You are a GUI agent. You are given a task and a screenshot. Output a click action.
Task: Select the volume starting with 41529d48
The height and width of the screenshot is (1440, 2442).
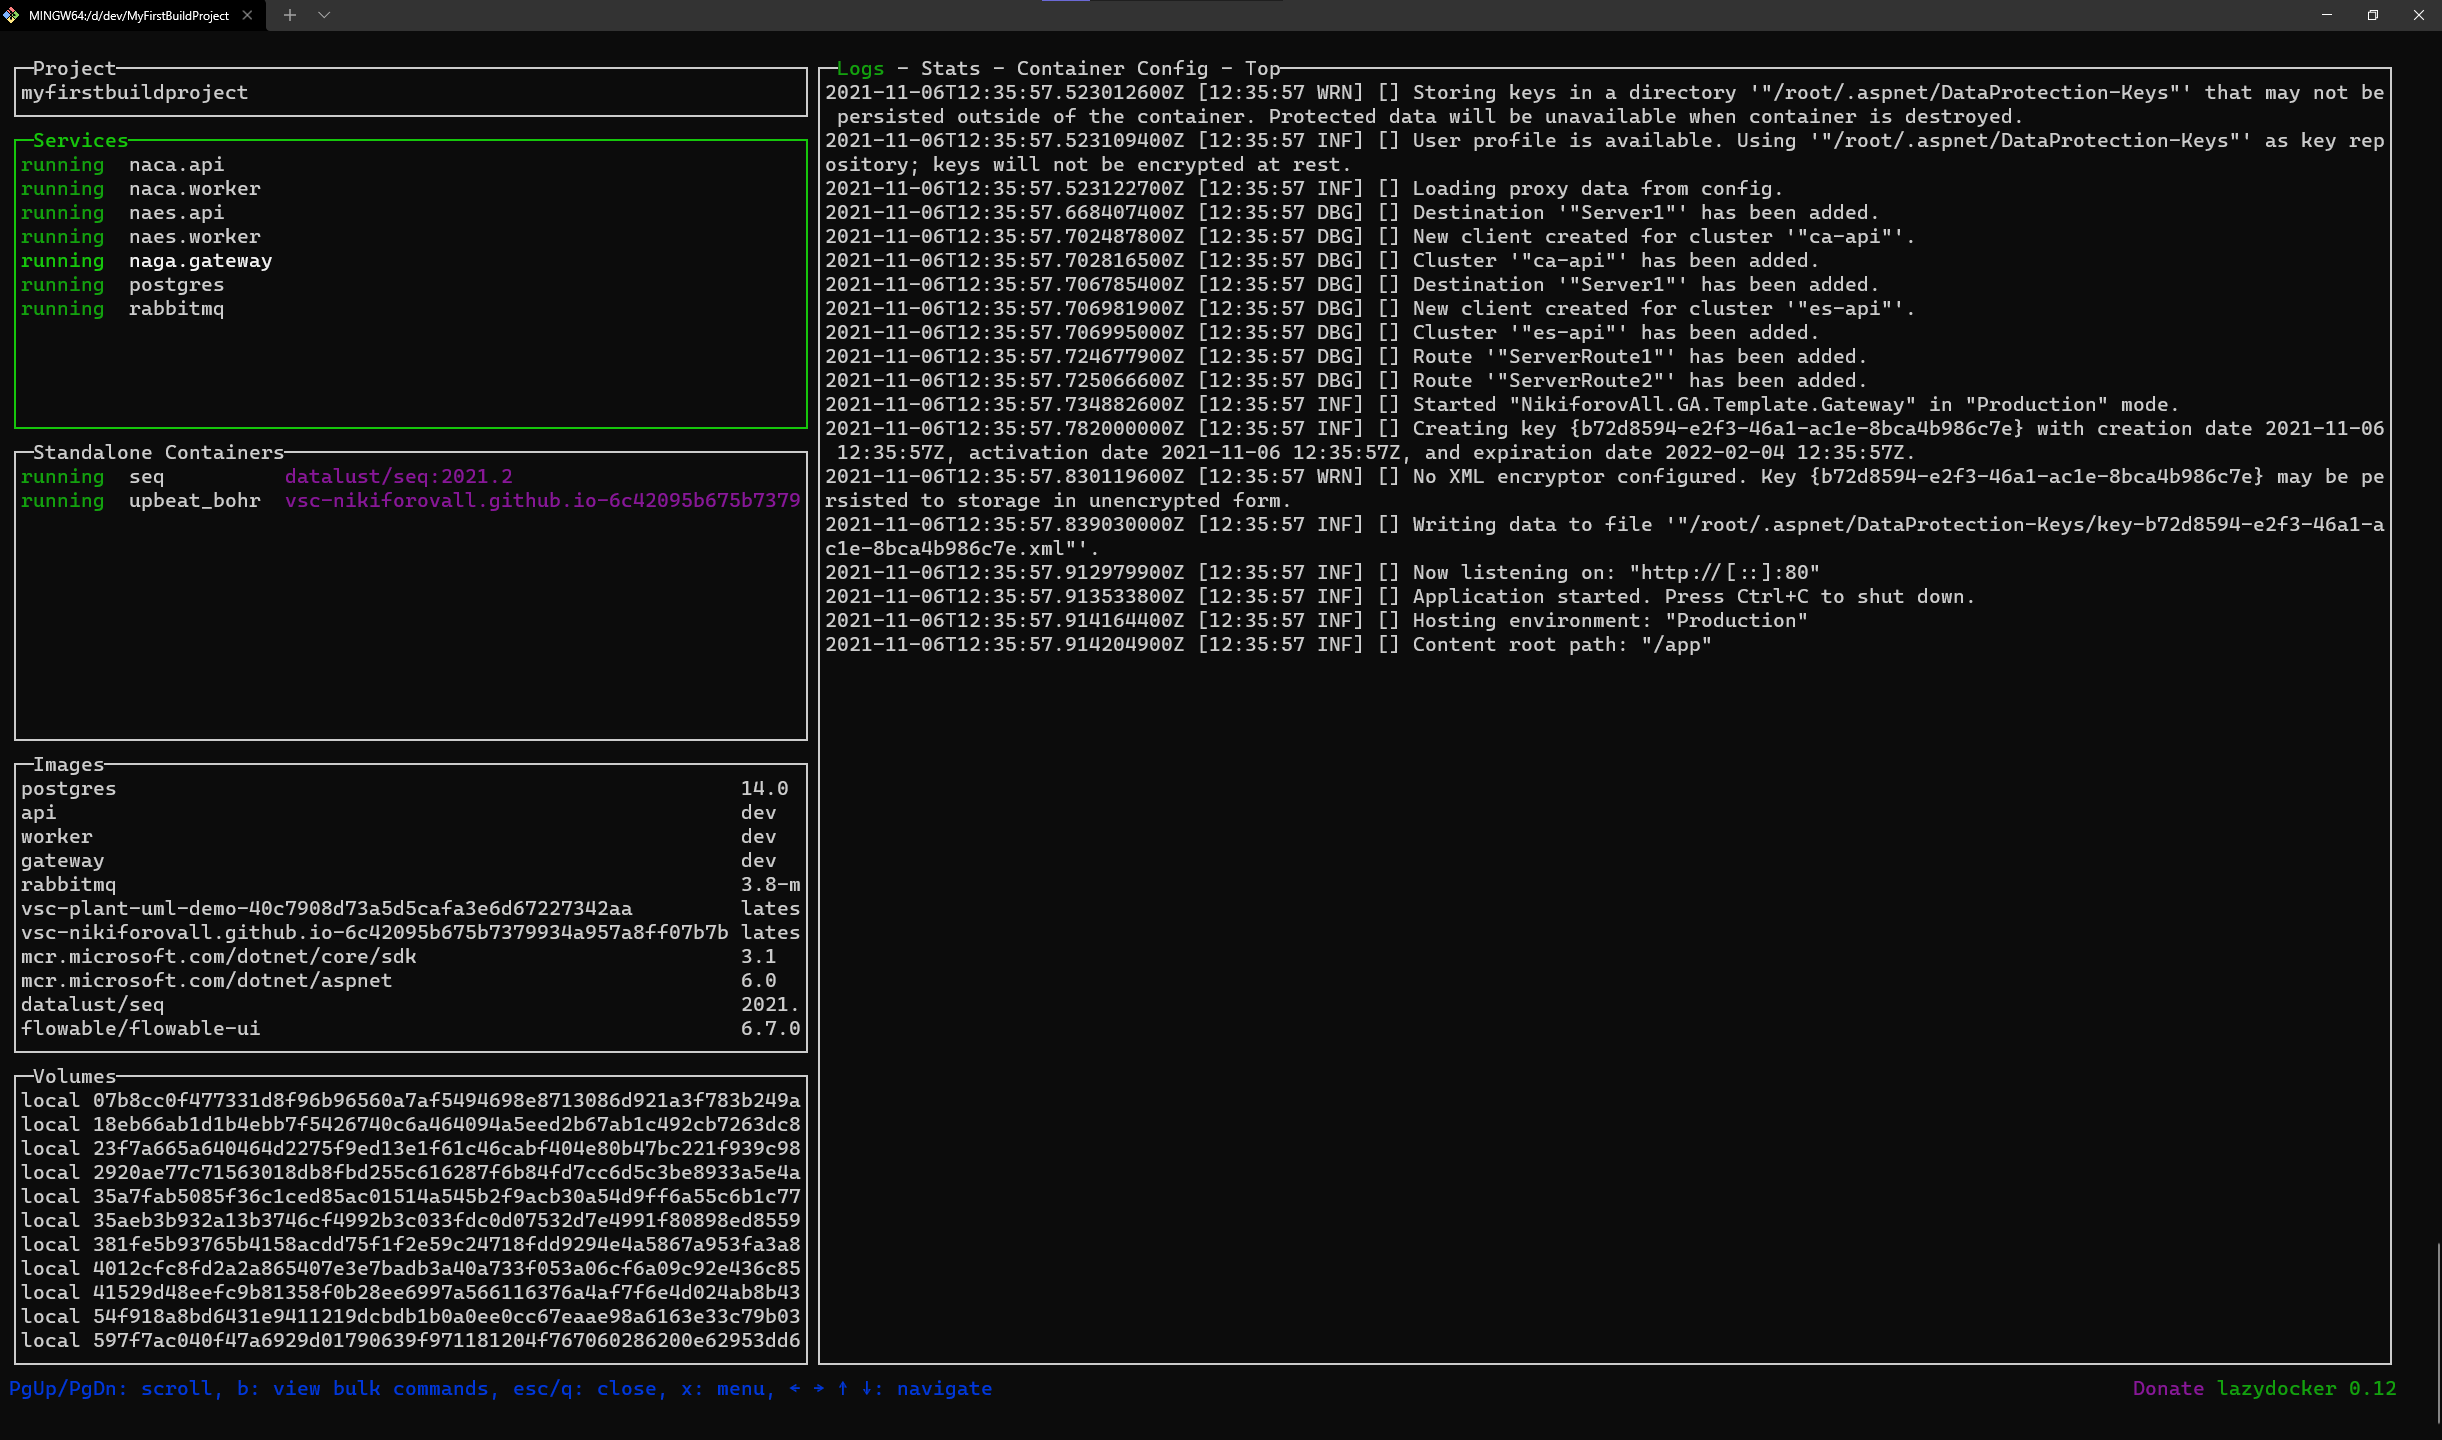click(411, 1292)
